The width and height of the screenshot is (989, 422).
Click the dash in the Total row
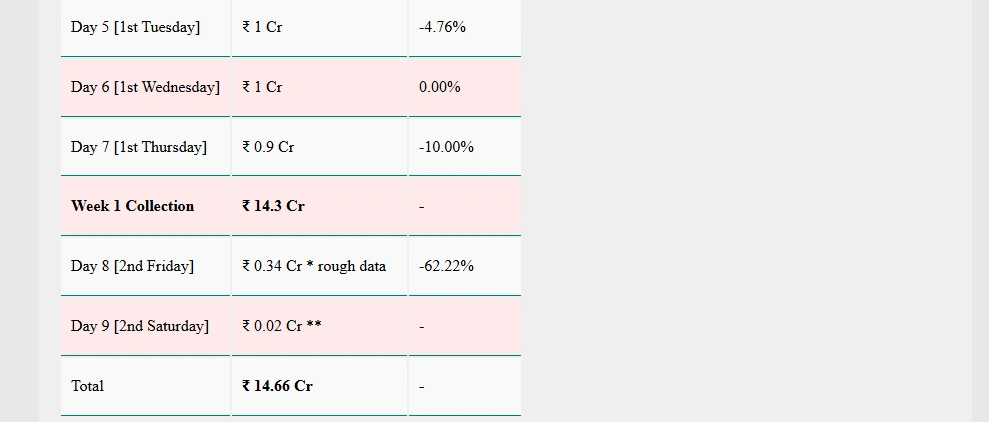coord(421,387)
